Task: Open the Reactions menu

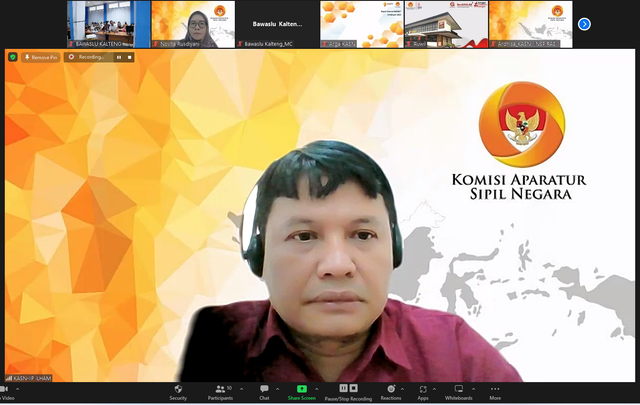Action: 391,392
